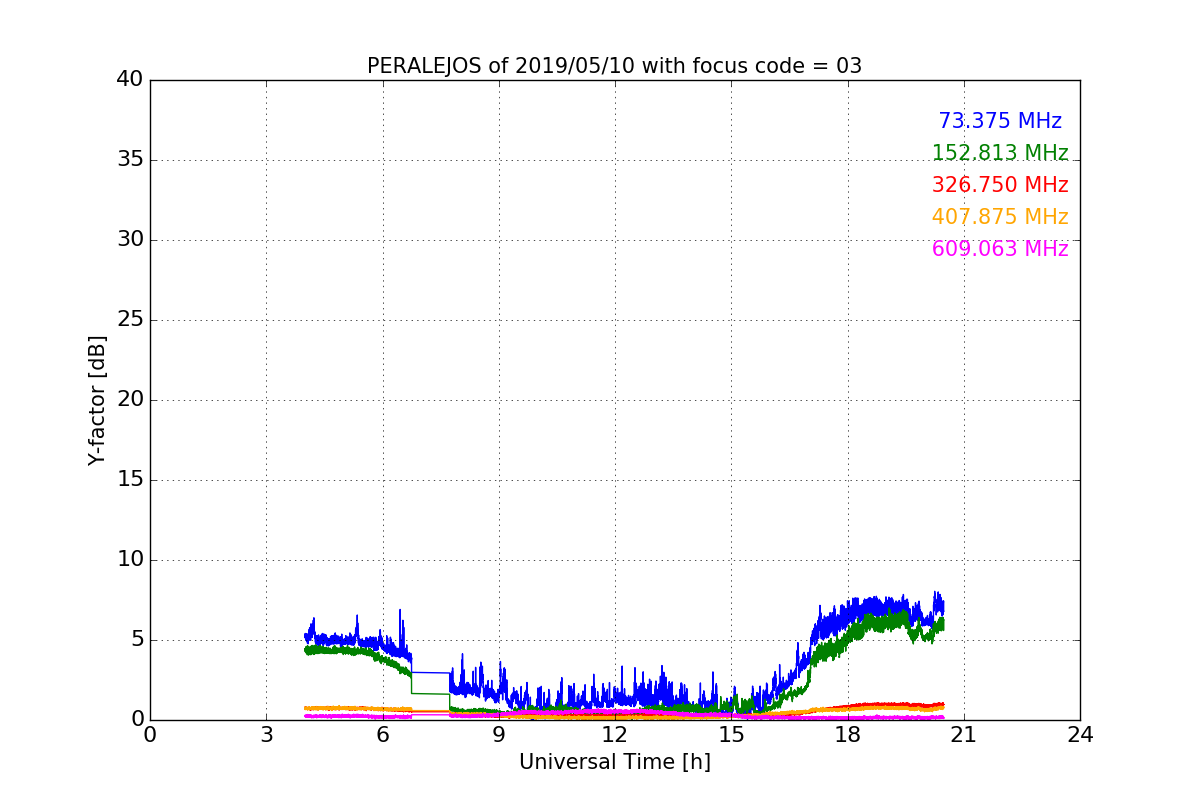This screenshot has height=800, width=1200.
Task: Select the 609.063 MHz legend label
Action: click(x=1000, y=249)
